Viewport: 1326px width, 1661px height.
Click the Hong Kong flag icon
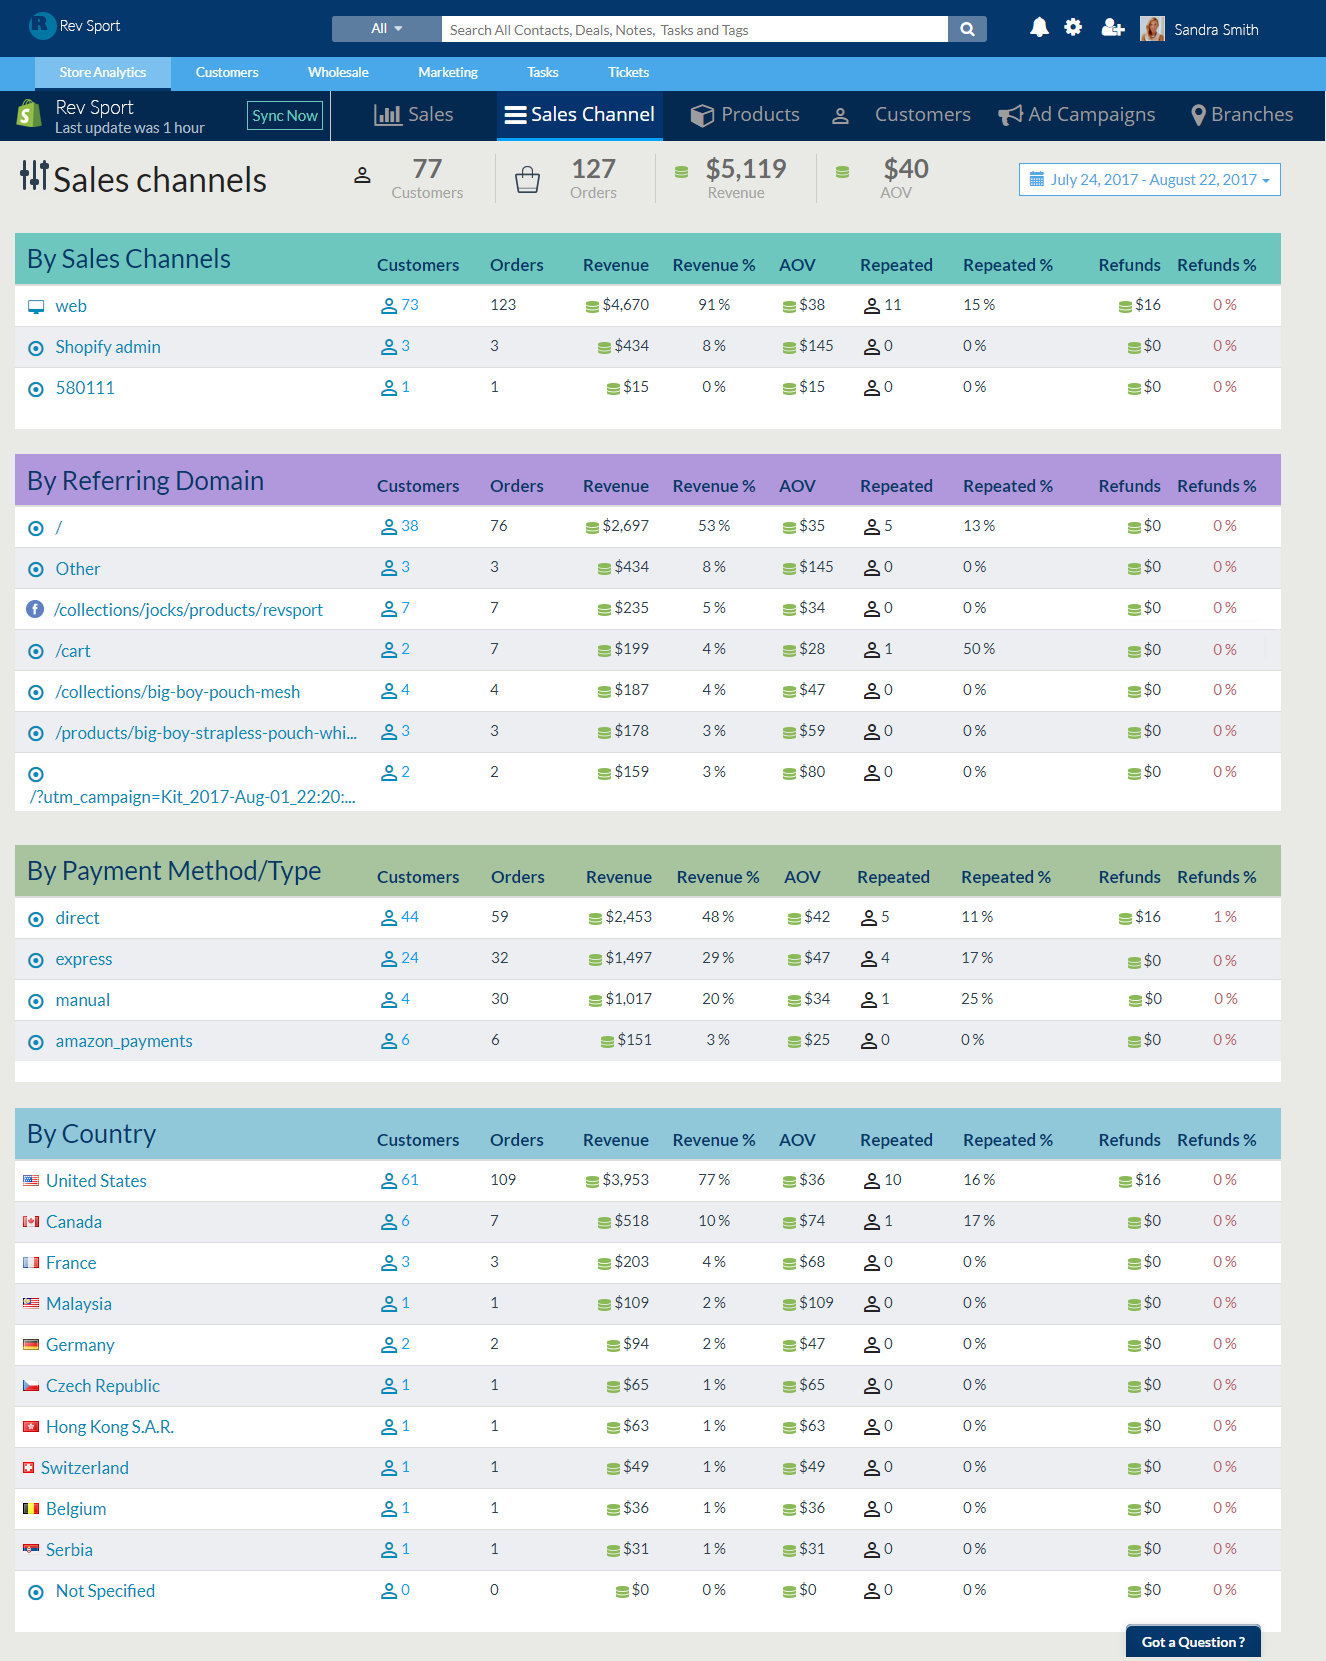click(x=31, y=1426)
